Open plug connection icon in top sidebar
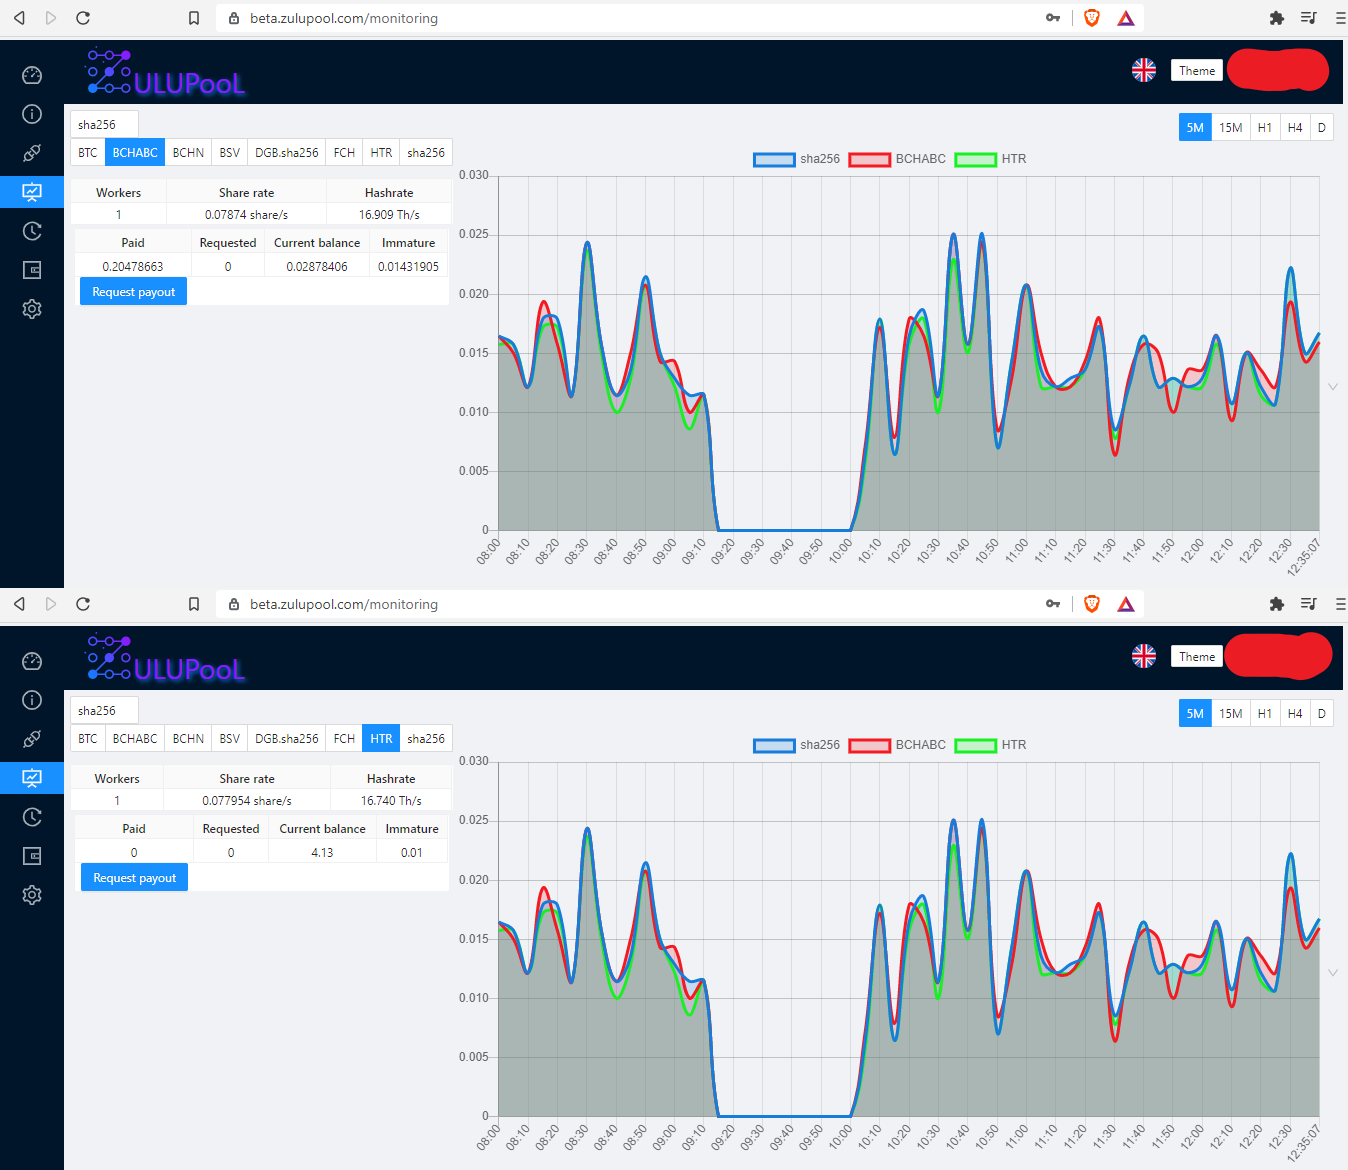Viewport: 1348px width, 1170px height. coord(32,153)
